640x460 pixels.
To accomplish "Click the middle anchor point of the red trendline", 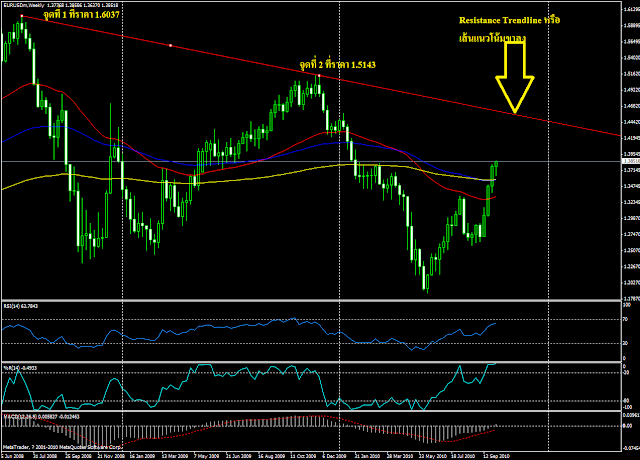I will (x=171, y=45).
